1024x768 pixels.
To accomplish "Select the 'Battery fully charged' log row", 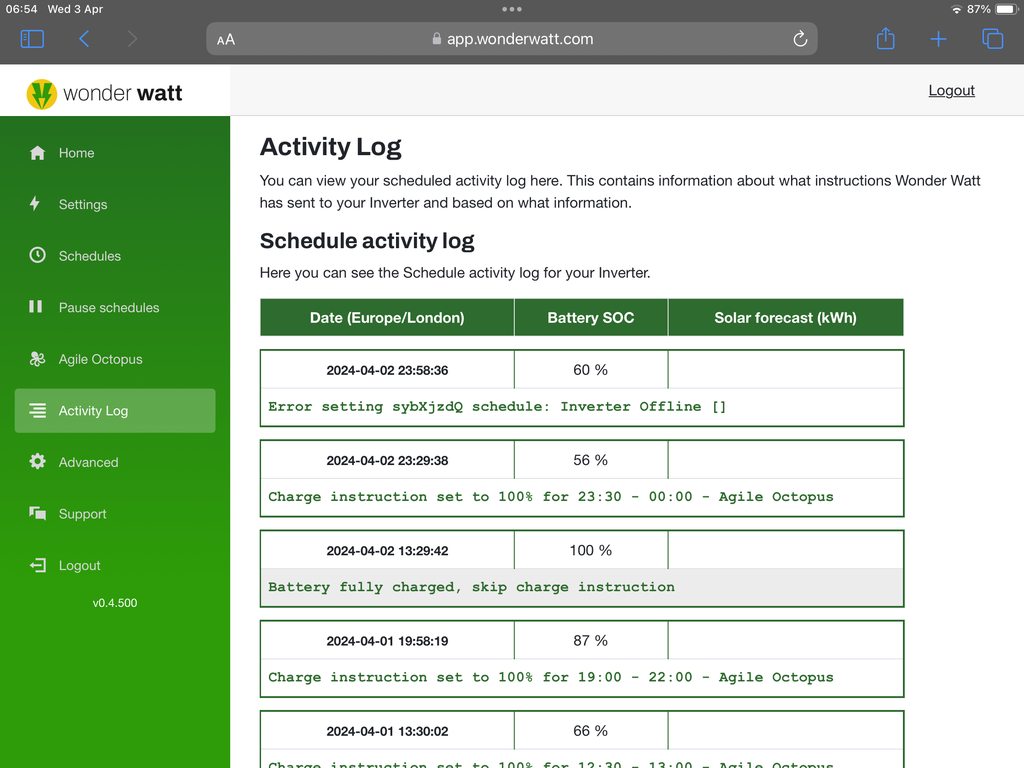I will (581, 587).
